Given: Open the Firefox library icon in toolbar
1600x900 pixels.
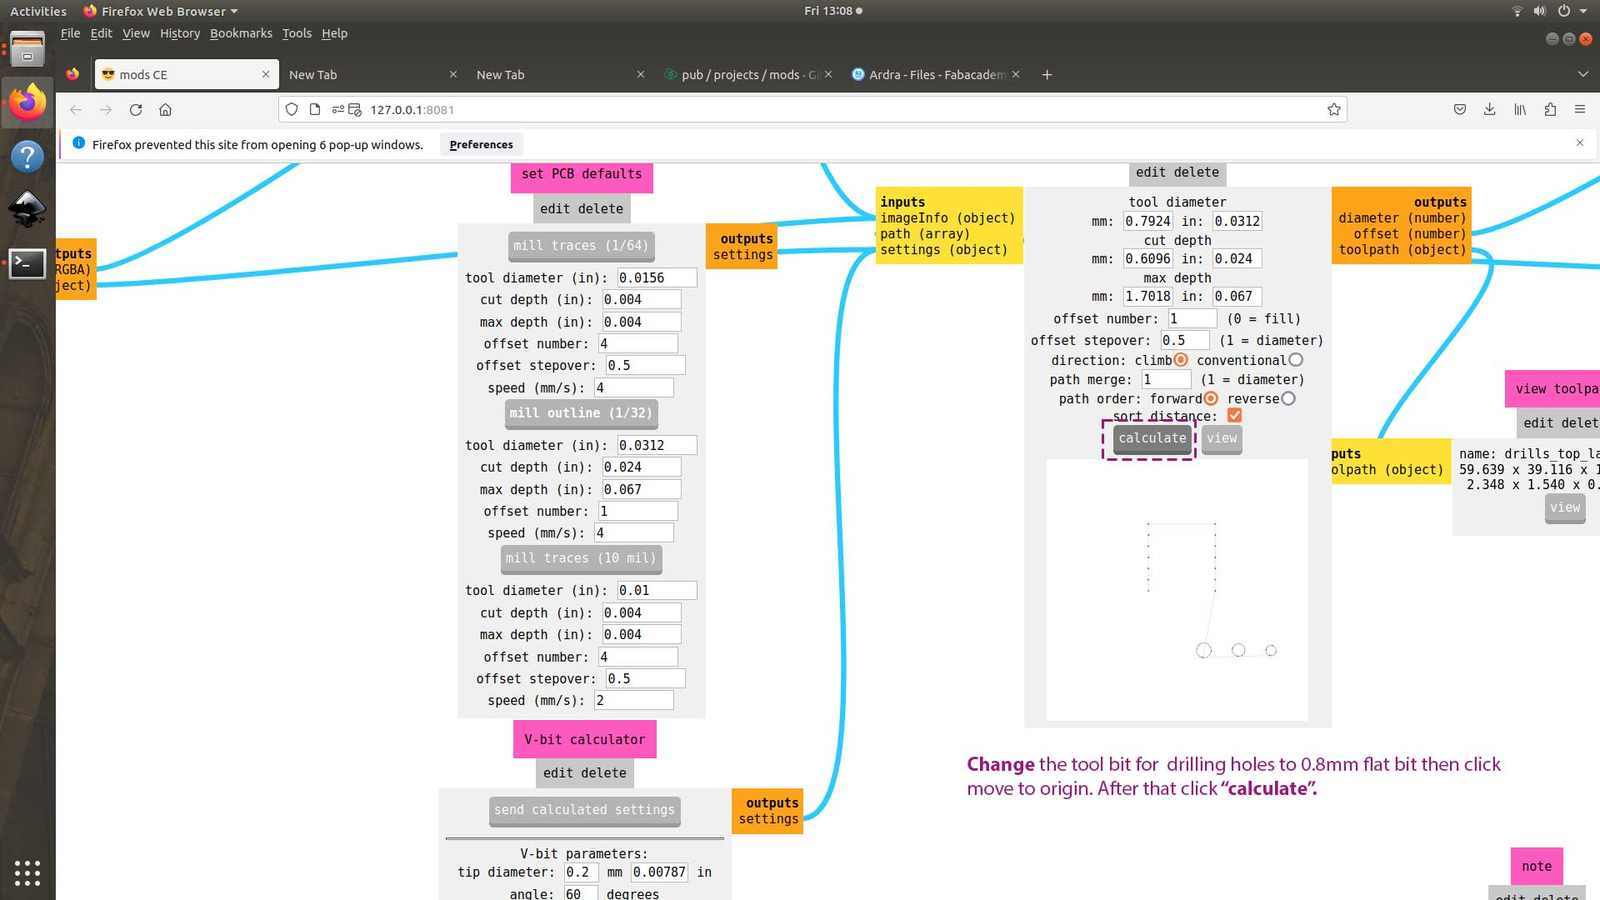Looking at the screenshot, I should (x=1520, y=110).
